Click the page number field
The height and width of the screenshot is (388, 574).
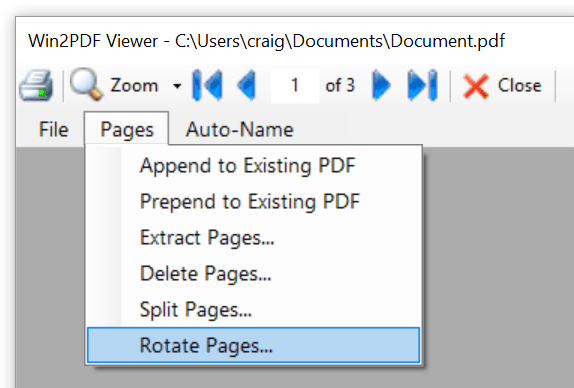[x=295, y=85]
